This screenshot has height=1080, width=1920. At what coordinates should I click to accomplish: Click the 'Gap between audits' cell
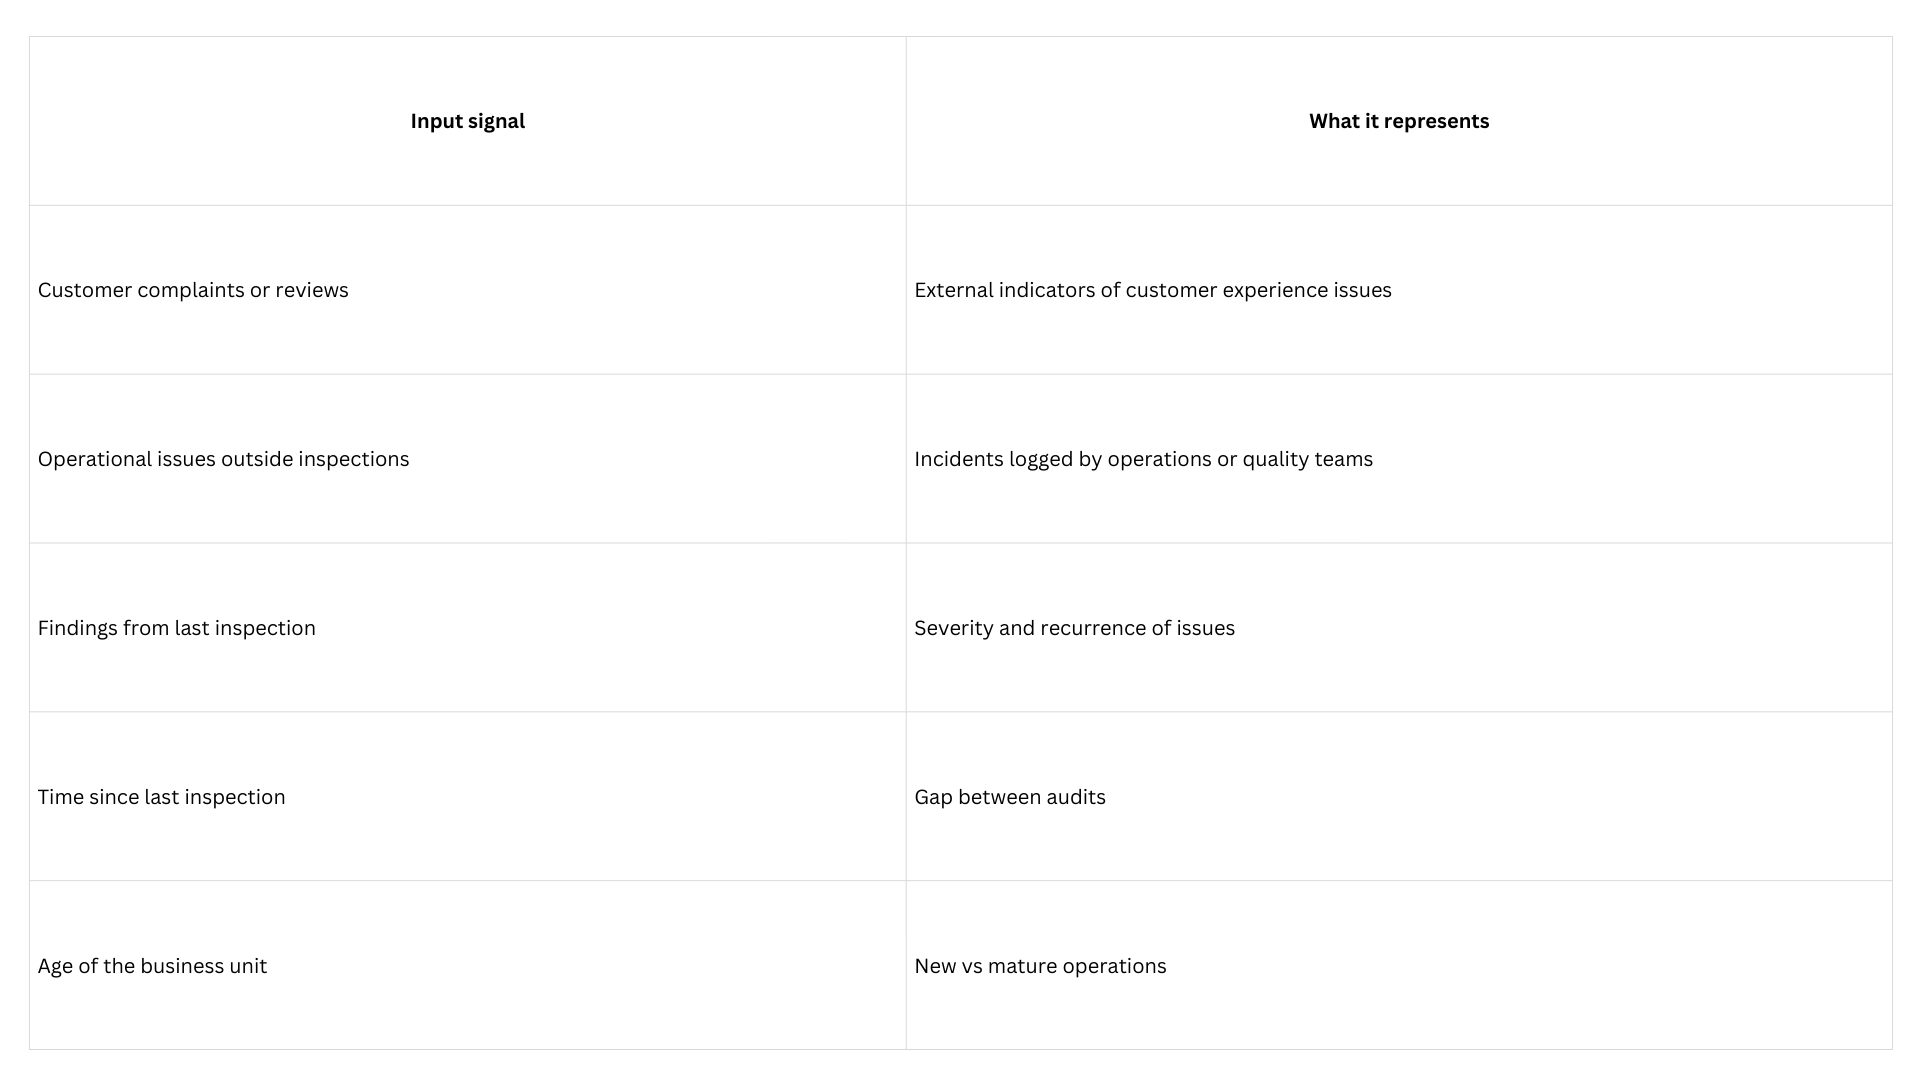pyautogui.click(x=1009, y=797)
